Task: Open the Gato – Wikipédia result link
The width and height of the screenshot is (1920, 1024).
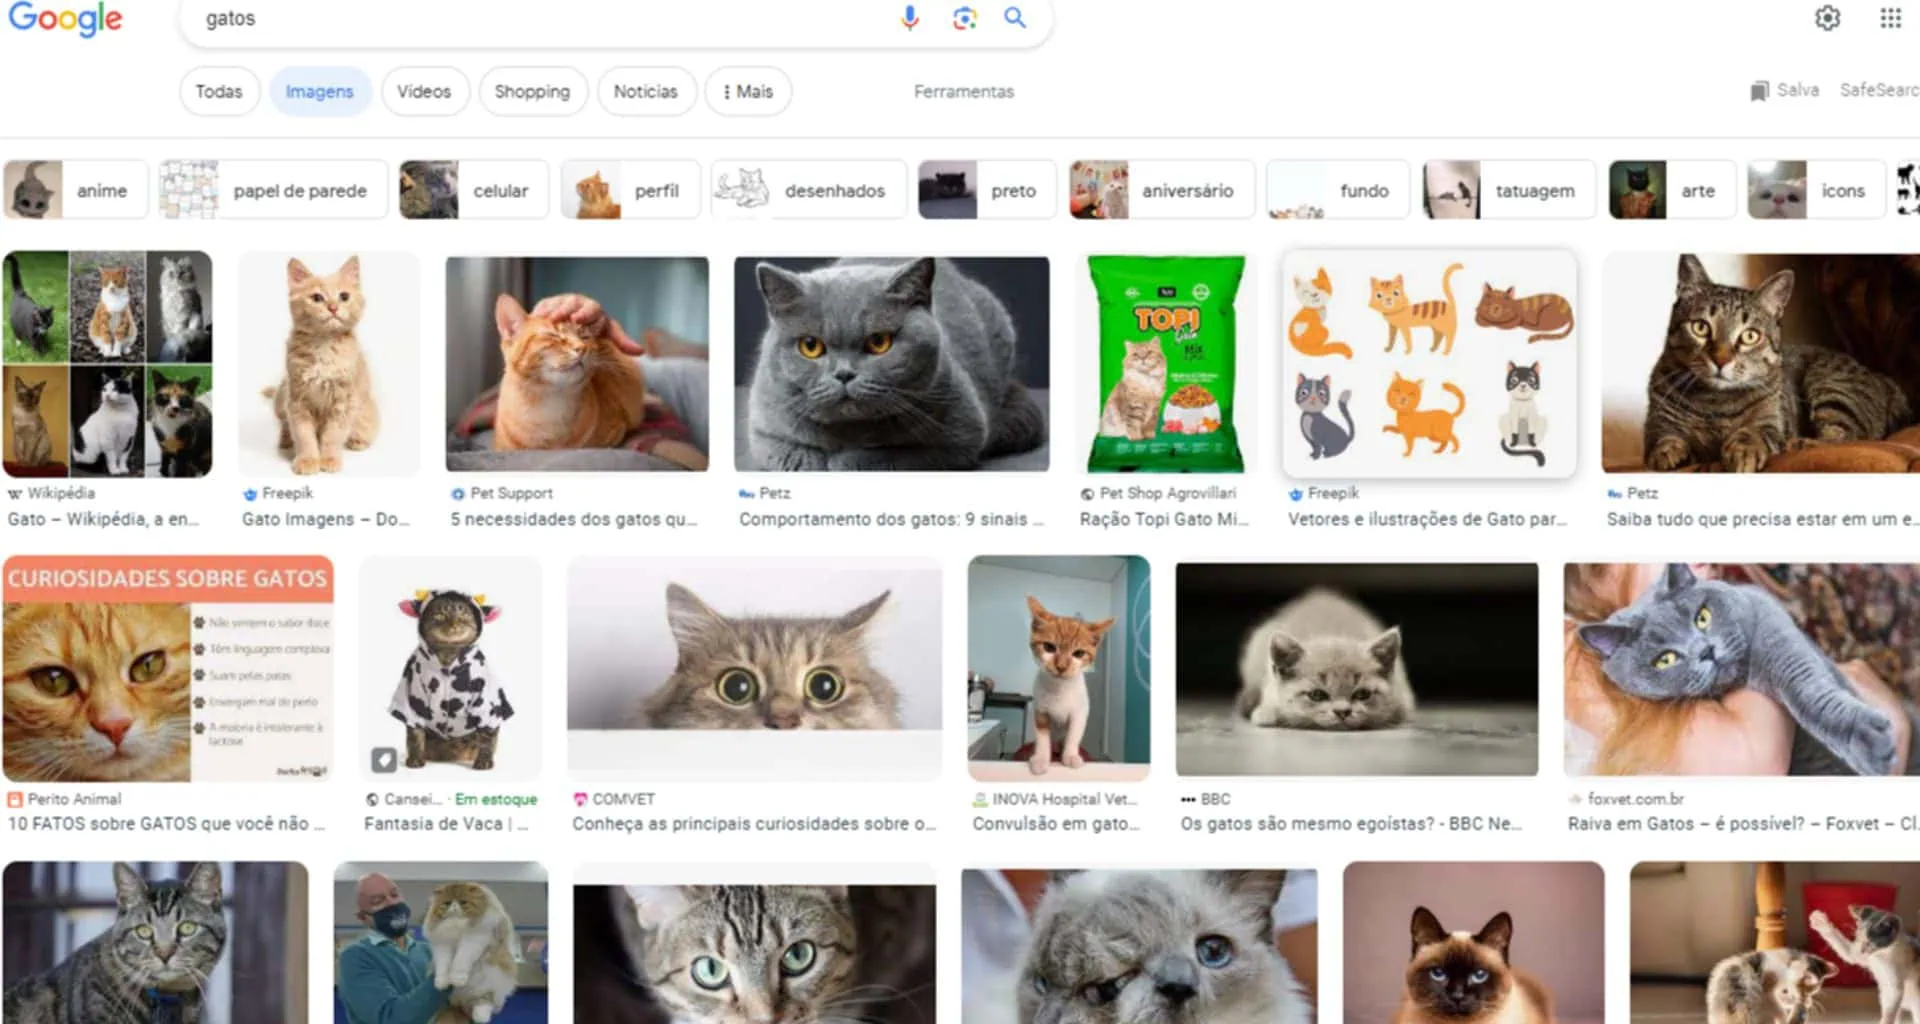Action: [103, 519]
